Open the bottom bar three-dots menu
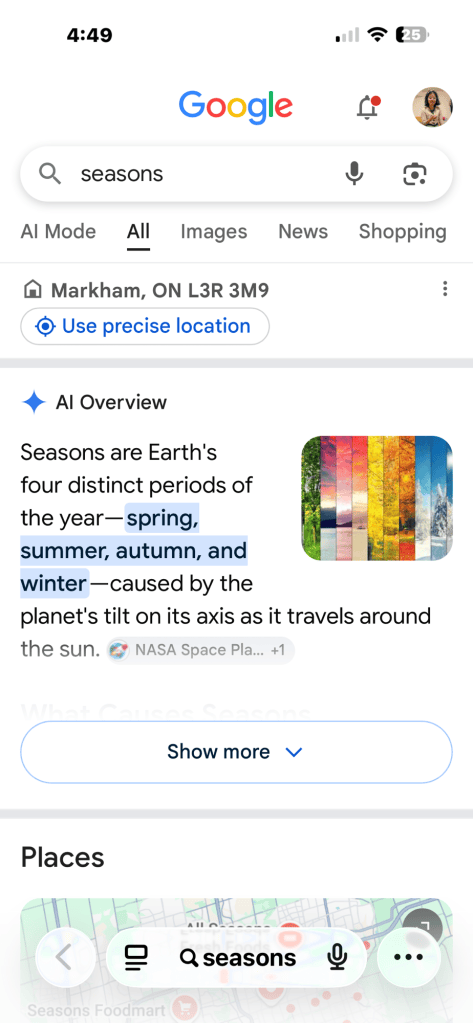The height and width of the screenshot is (1023, 473). [x=409, y=958]
